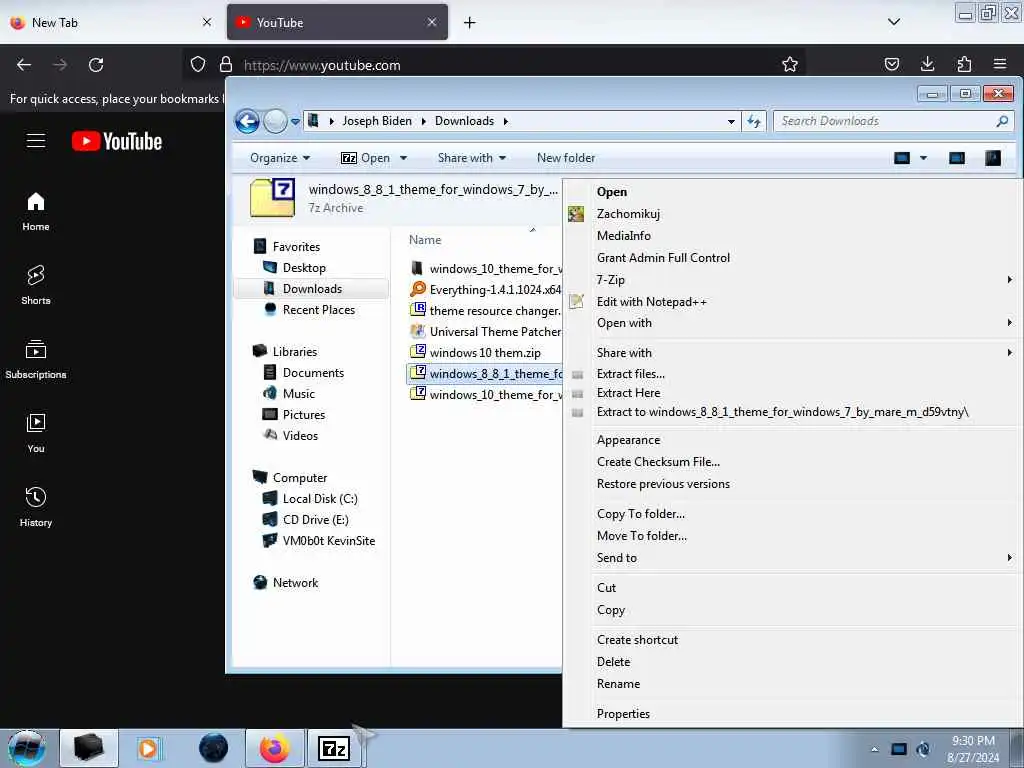The height and width of the screenshot is (768, 1024).
Task: Open Firefox from the taskbar
Action: click(275, 748)
